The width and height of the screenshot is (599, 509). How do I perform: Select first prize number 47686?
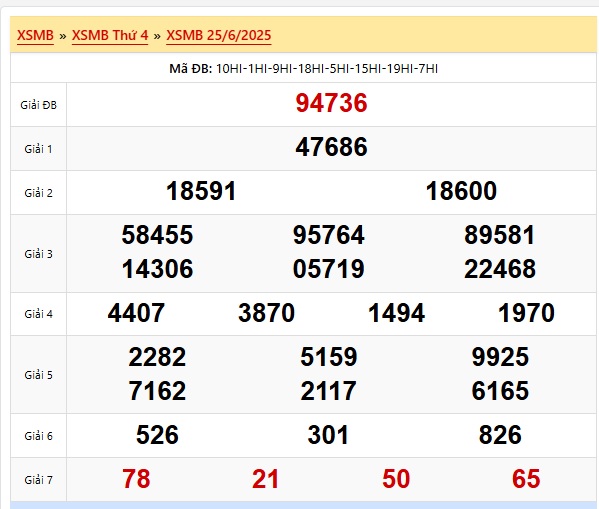click(331, 147)
